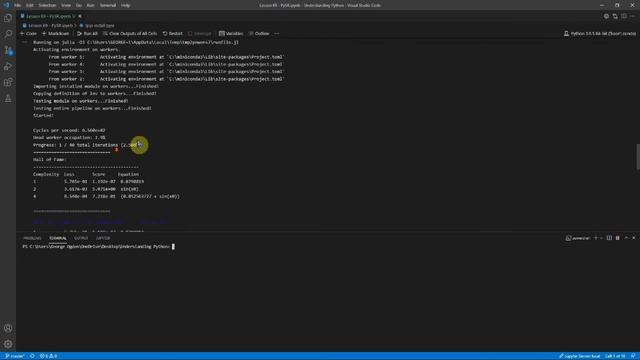
Task: Select the Python kernel picker
Action: click(600, 33)
